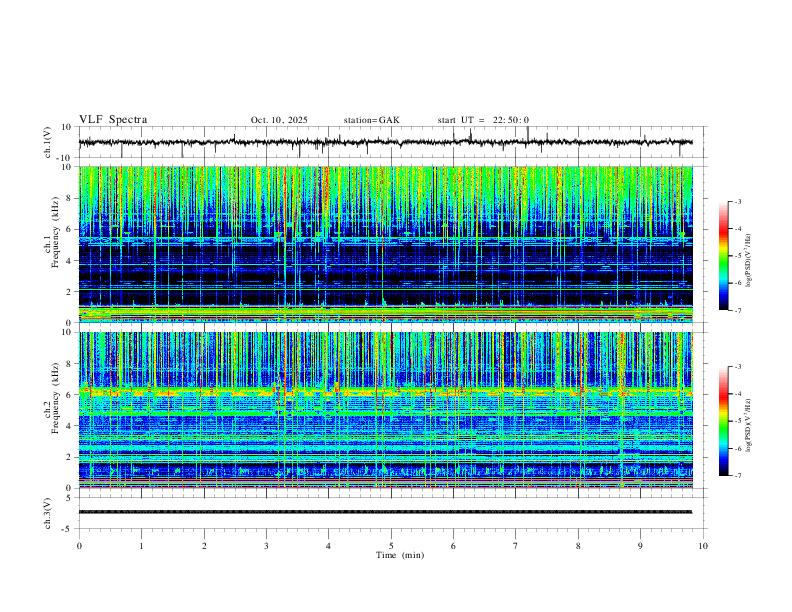Select the "start UT = 22:50:0" header text

click(483, 120)
